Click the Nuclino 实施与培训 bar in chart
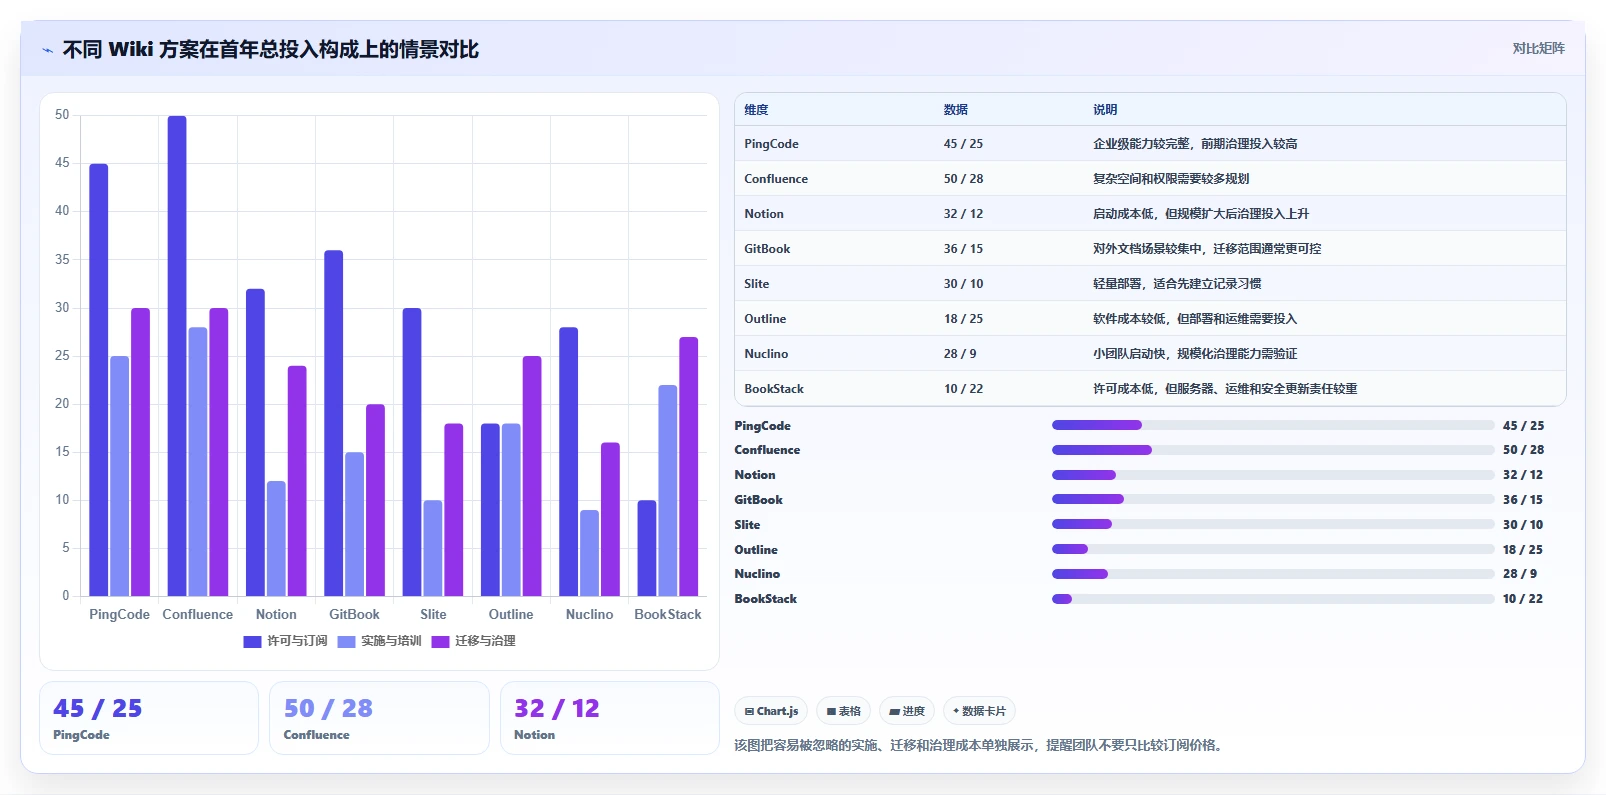Screen dimensions: 1606x795 pos(590,553)
